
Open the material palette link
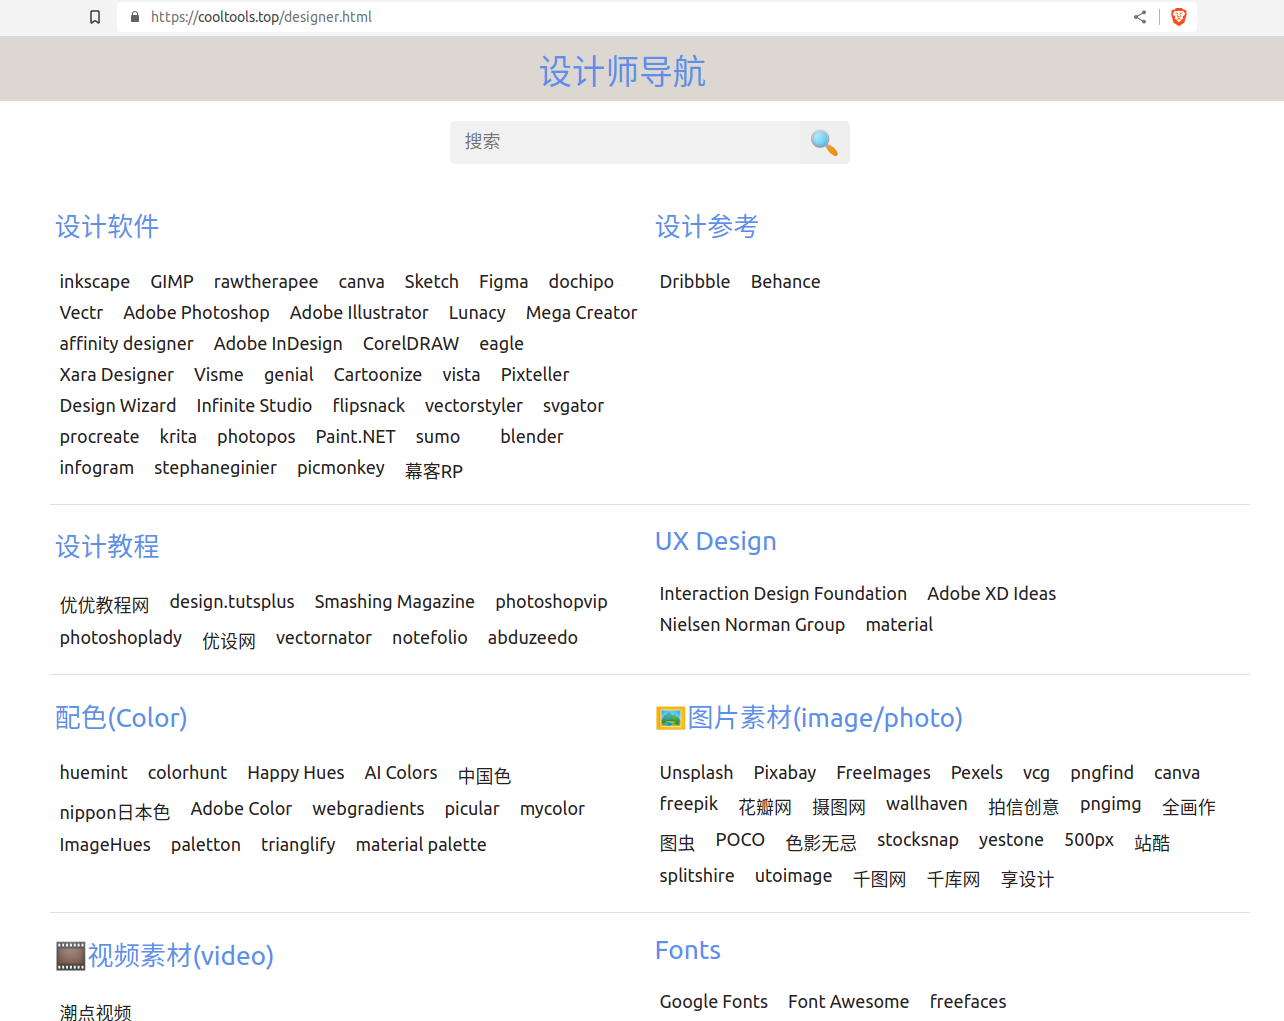tap(421, 845)
